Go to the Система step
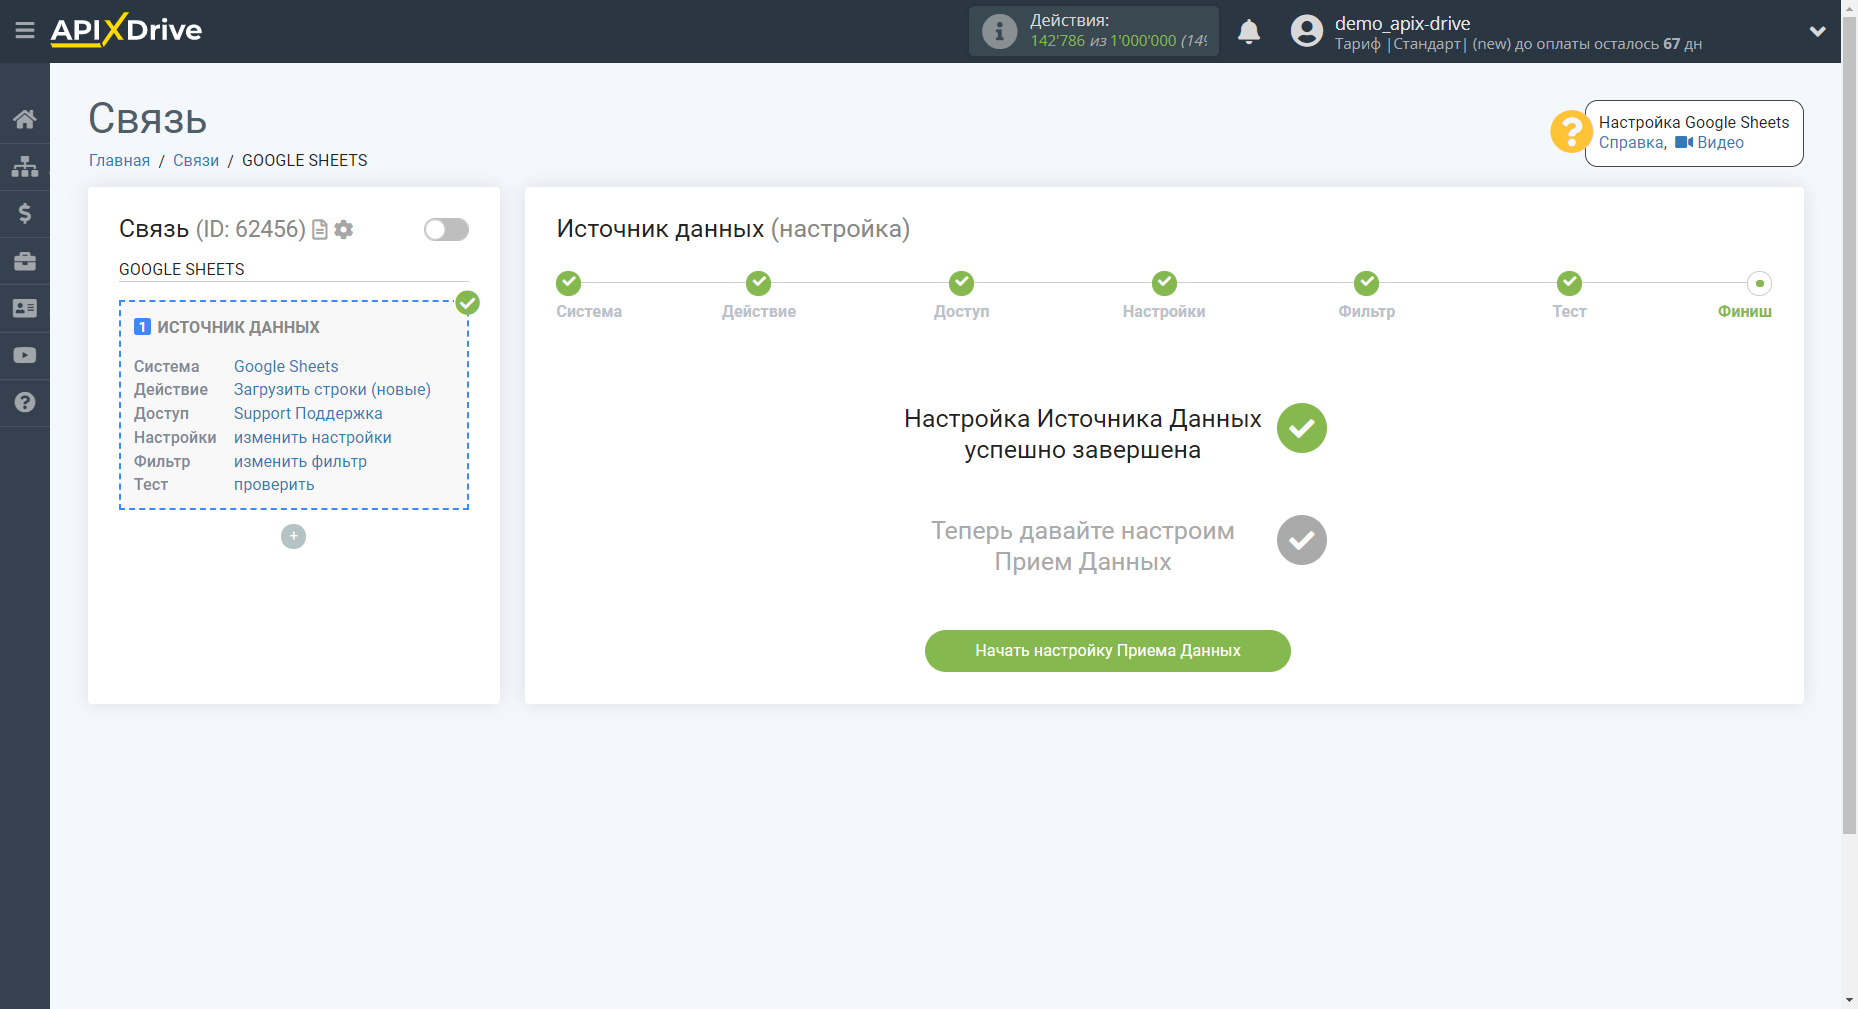 click(570, 284)
